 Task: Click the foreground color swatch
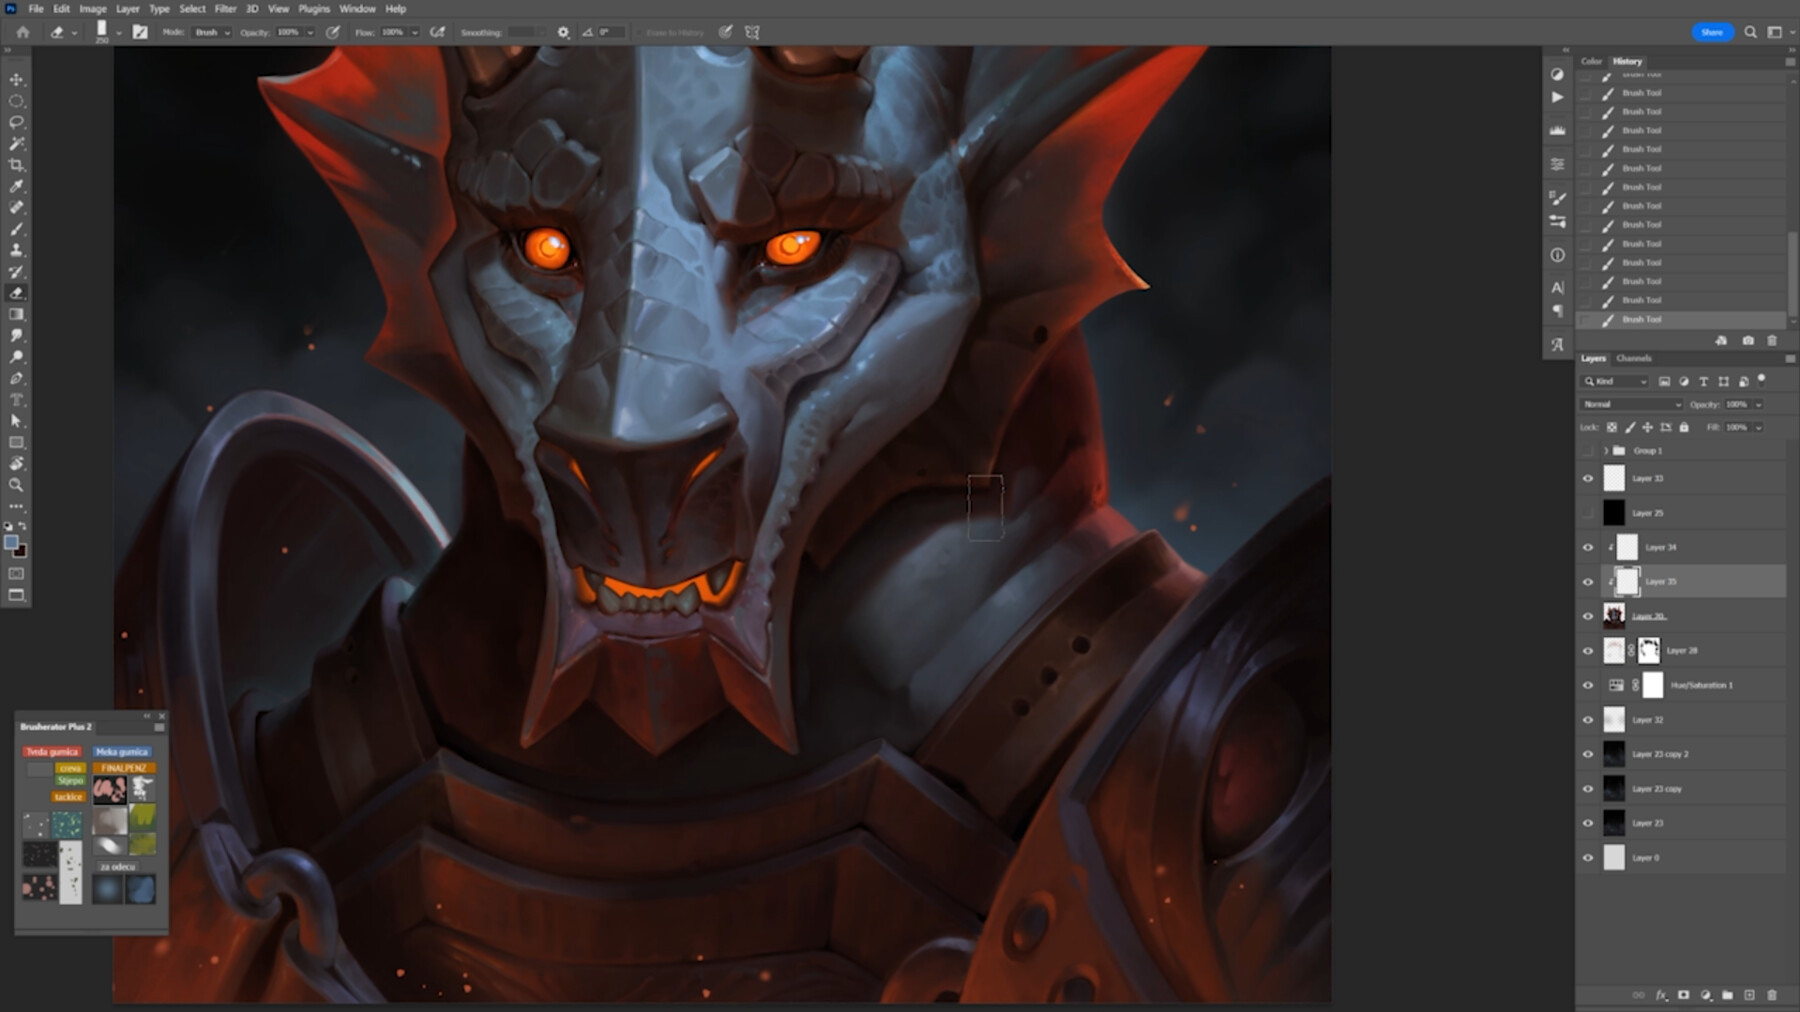pos(11,543)
